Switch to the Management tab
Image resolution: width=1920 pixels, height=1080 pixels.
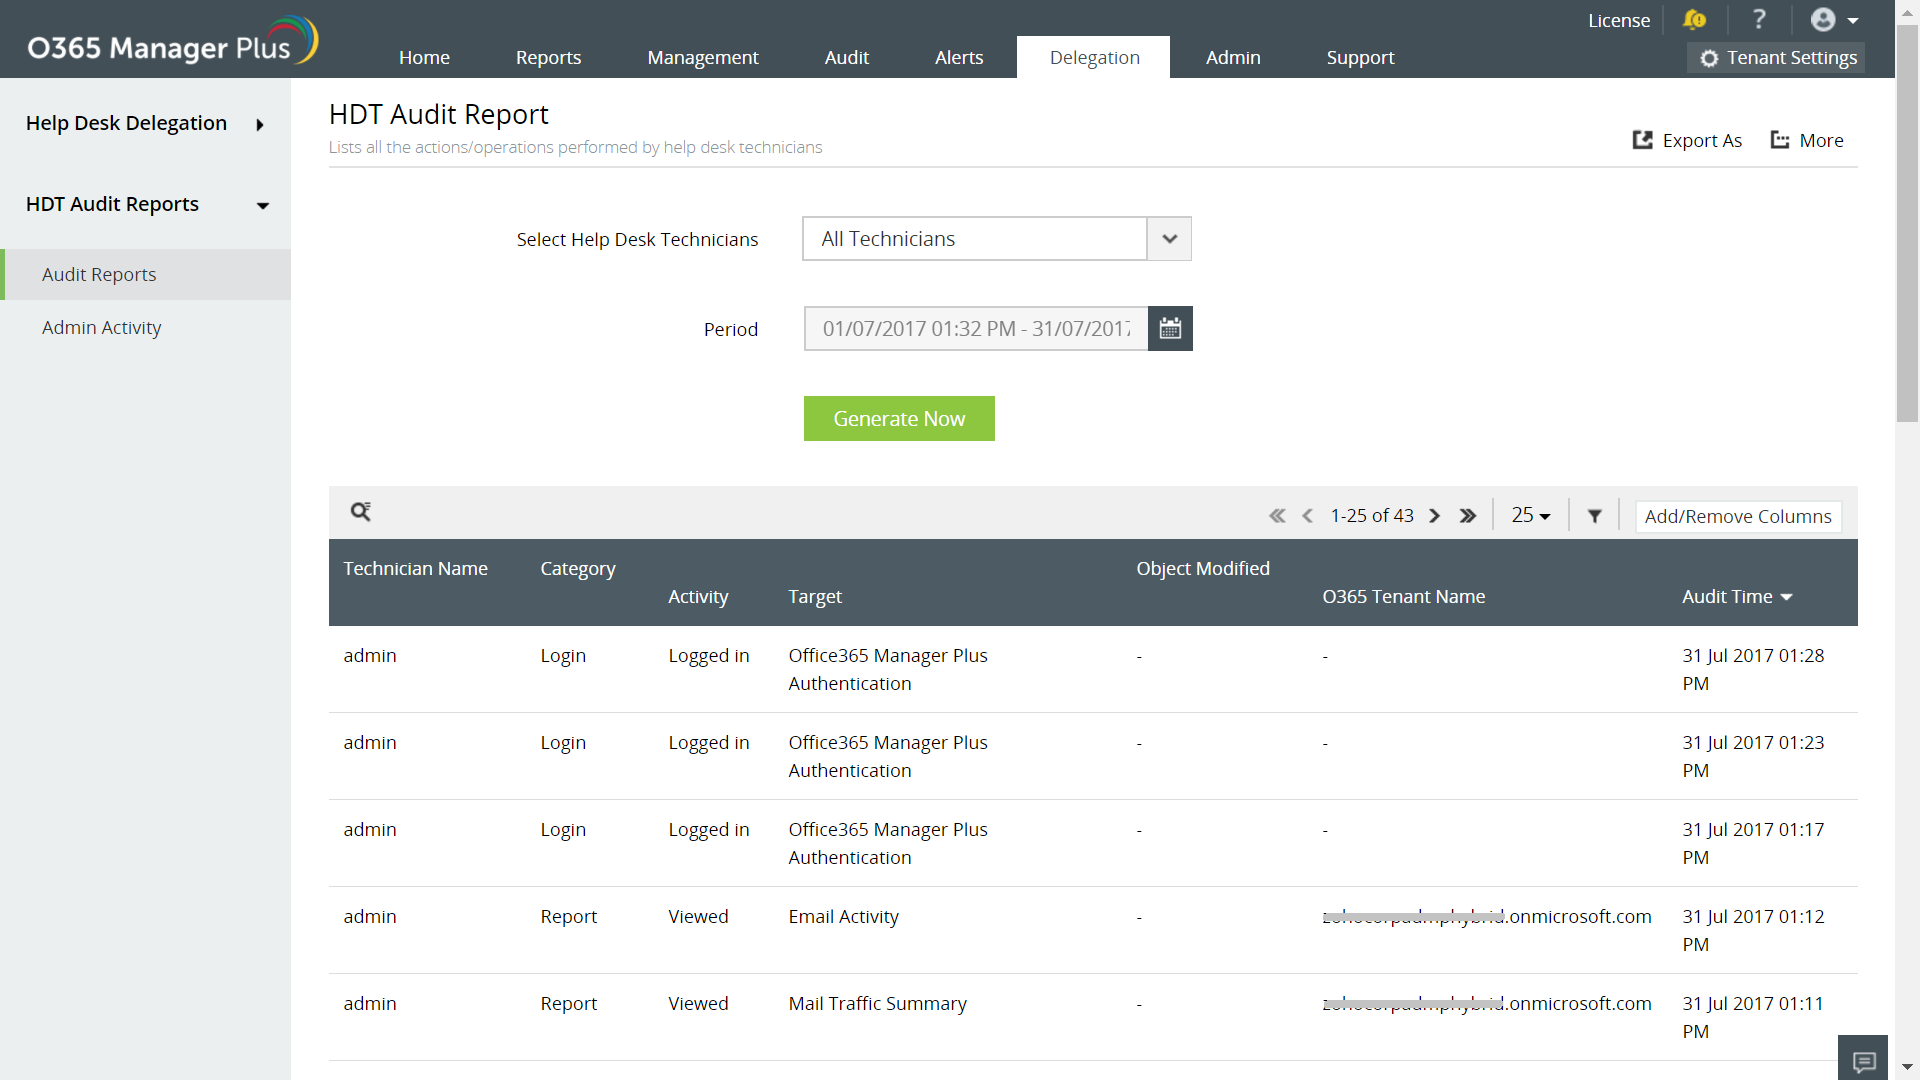(x=702, y=58)
